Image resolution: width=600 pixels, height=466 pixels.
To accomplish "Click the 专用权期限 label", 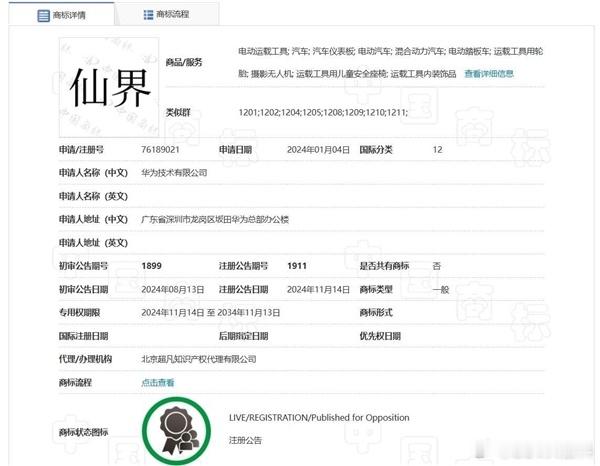I will click(x=79, y=313).
